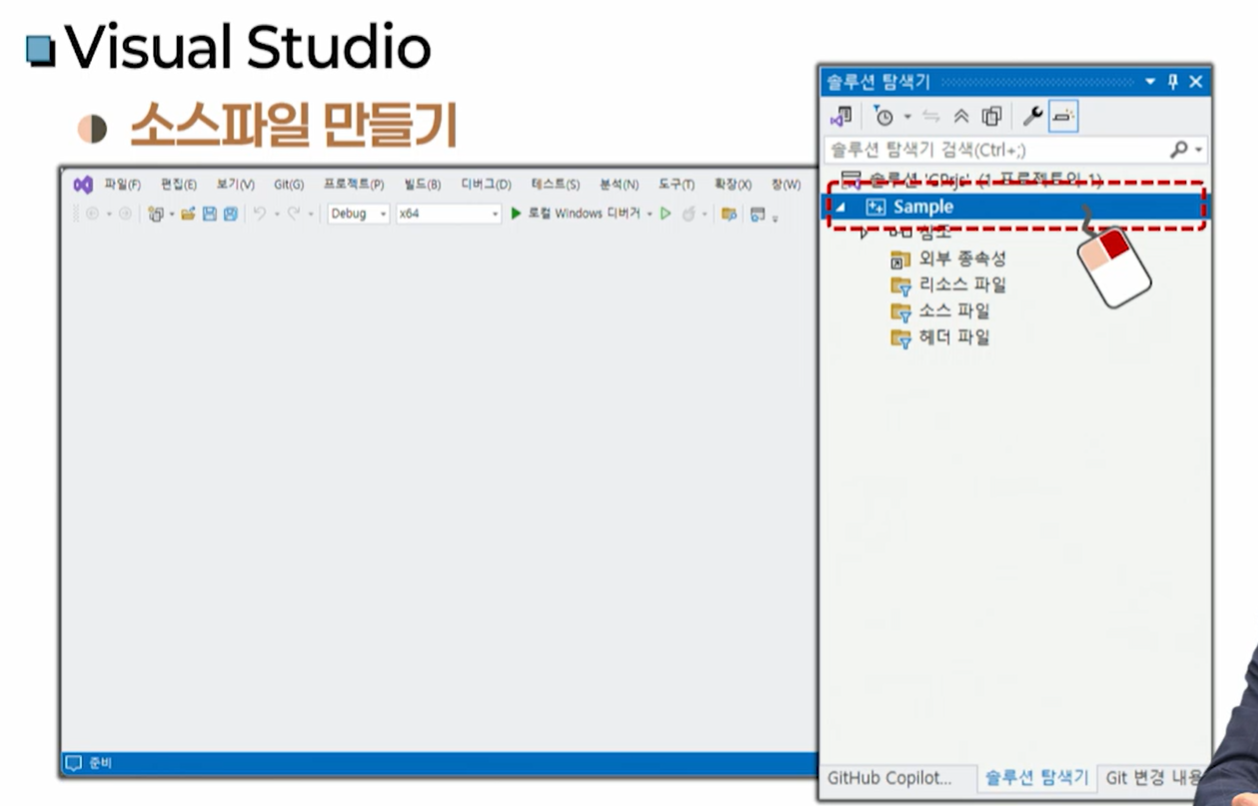Start the 로컬 Windows 디버거 button
The width and height of the screenshot is (1258, 806).
tap(575, 214)
